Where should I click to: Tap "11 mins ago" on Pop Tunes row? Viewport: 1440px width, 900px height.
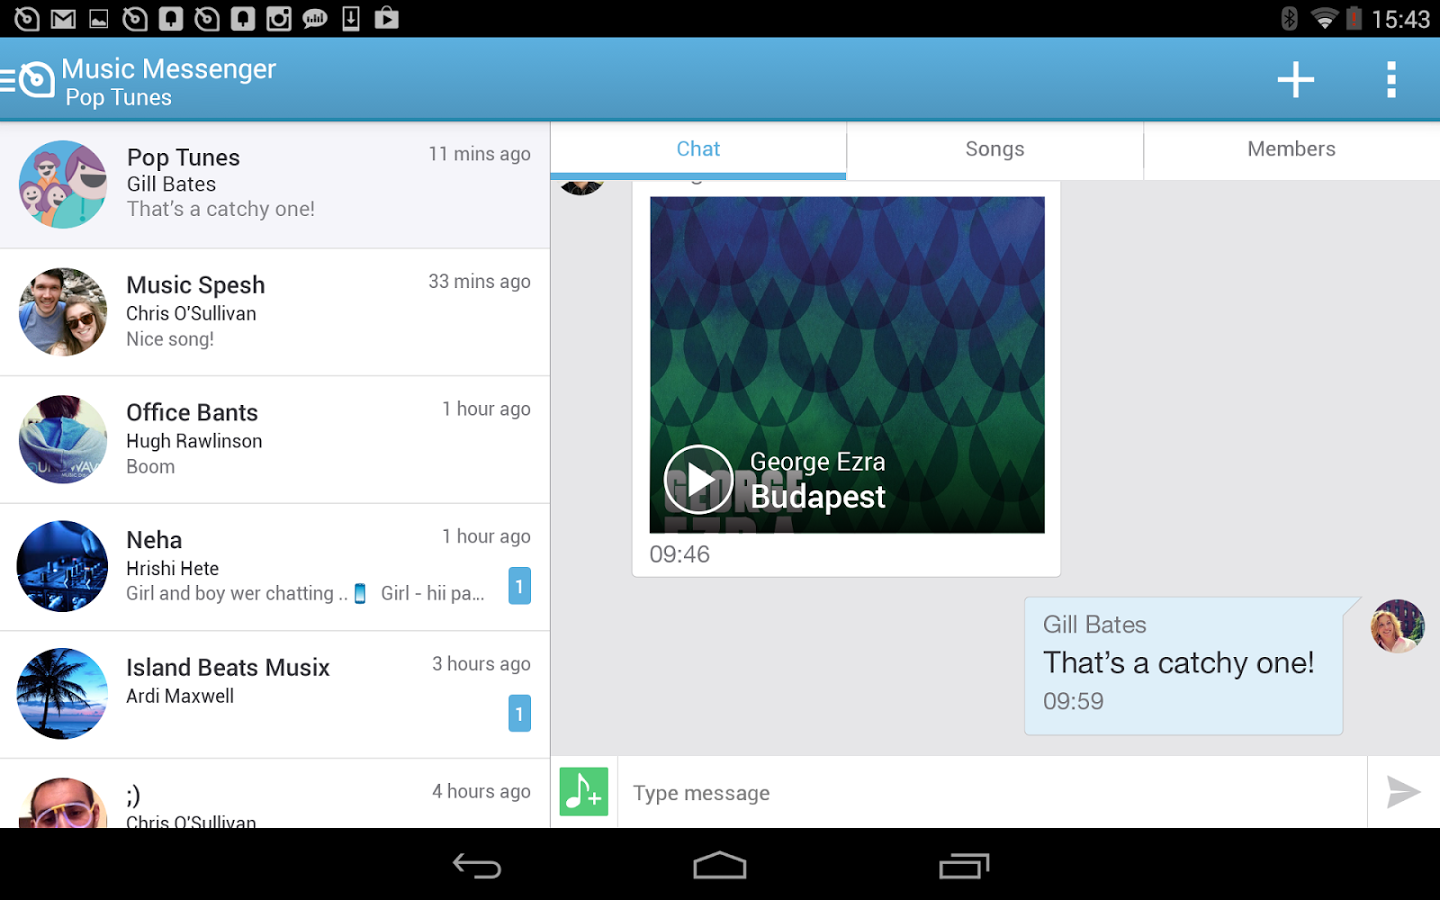coord(480,154)
